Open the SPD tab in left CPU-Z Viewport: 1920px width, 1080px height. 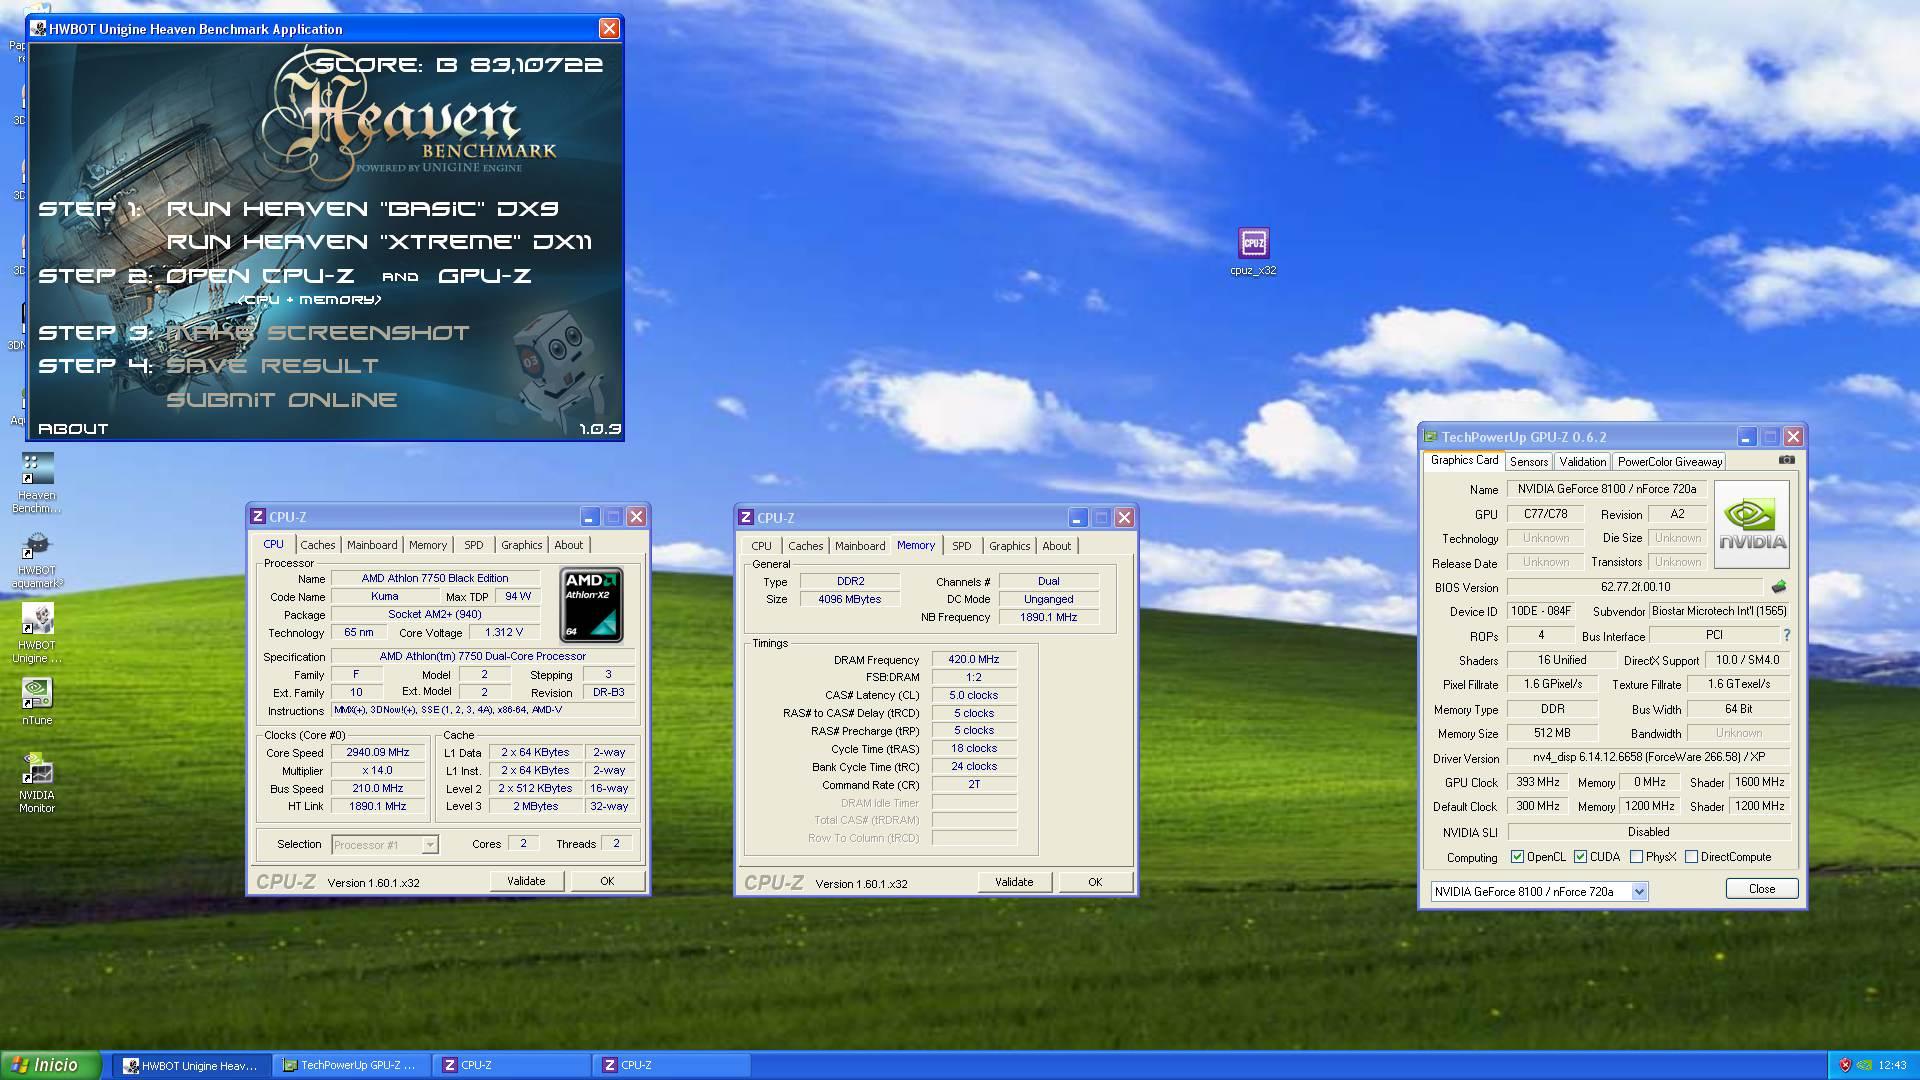point(474,545)
